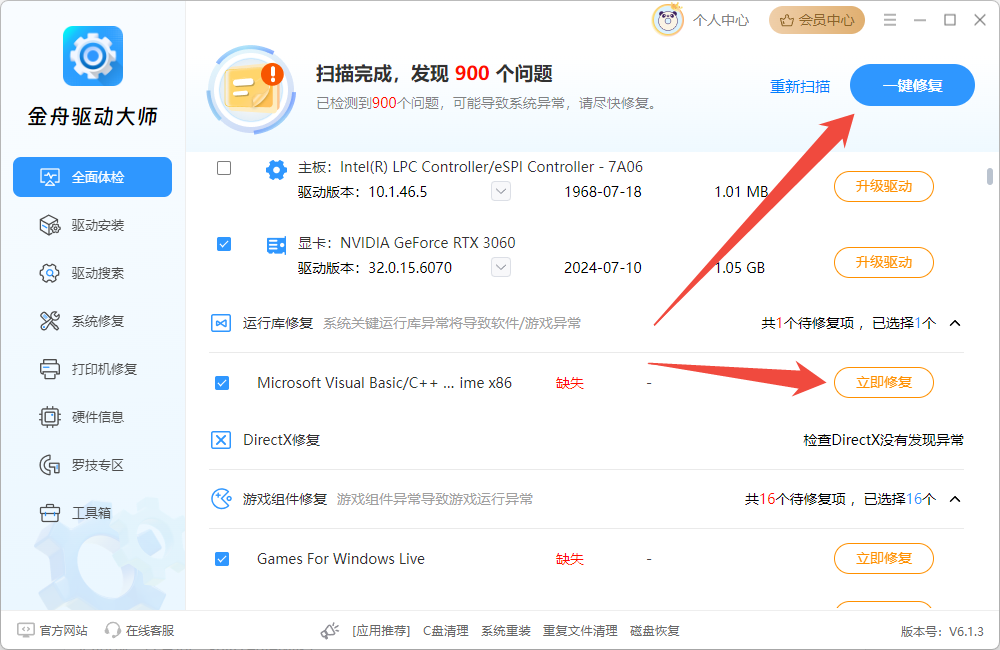Switch to 全面体检 in sidebar
The width and height of the screenshot is (1000, 650).
click(x=92, y=177)
